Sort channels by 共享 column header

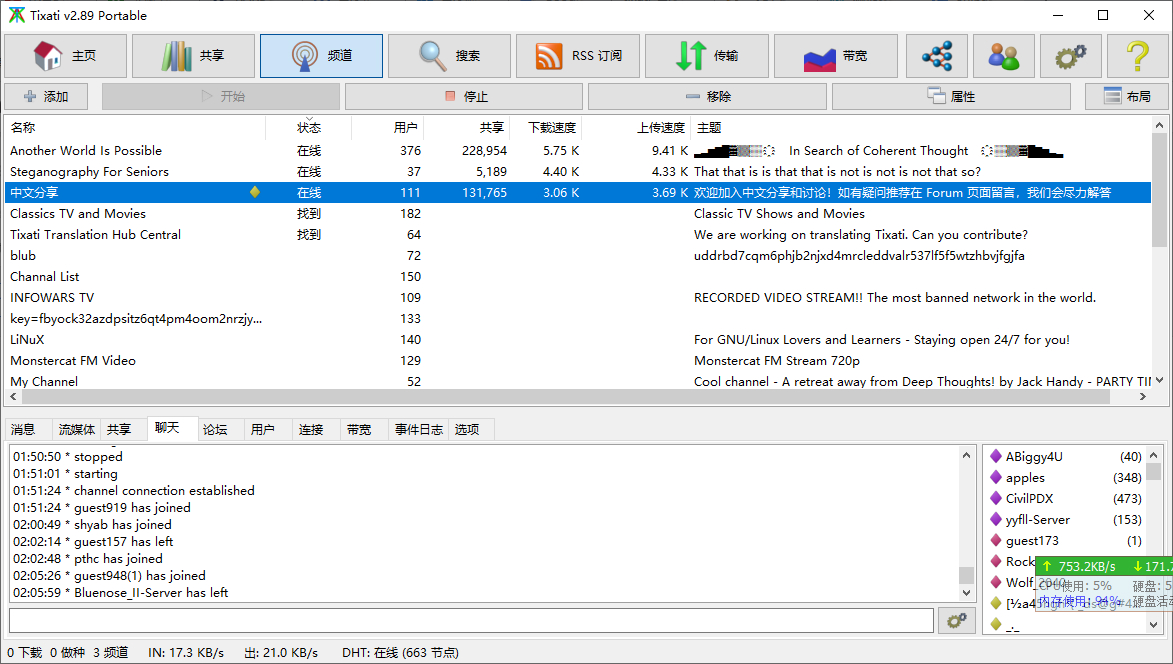(x=467, y=128)
